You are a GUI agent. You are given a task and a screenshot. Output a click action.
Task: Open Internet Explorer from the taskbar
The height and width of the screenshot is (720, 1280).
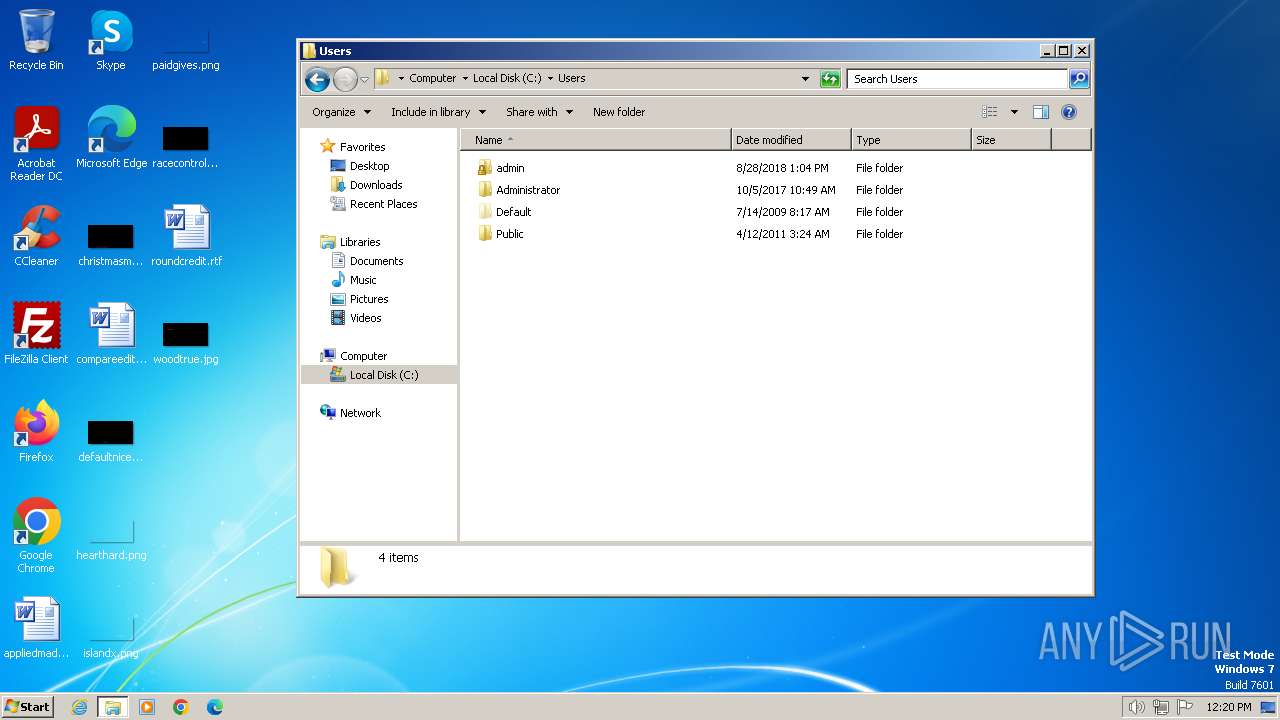(79, 707)
